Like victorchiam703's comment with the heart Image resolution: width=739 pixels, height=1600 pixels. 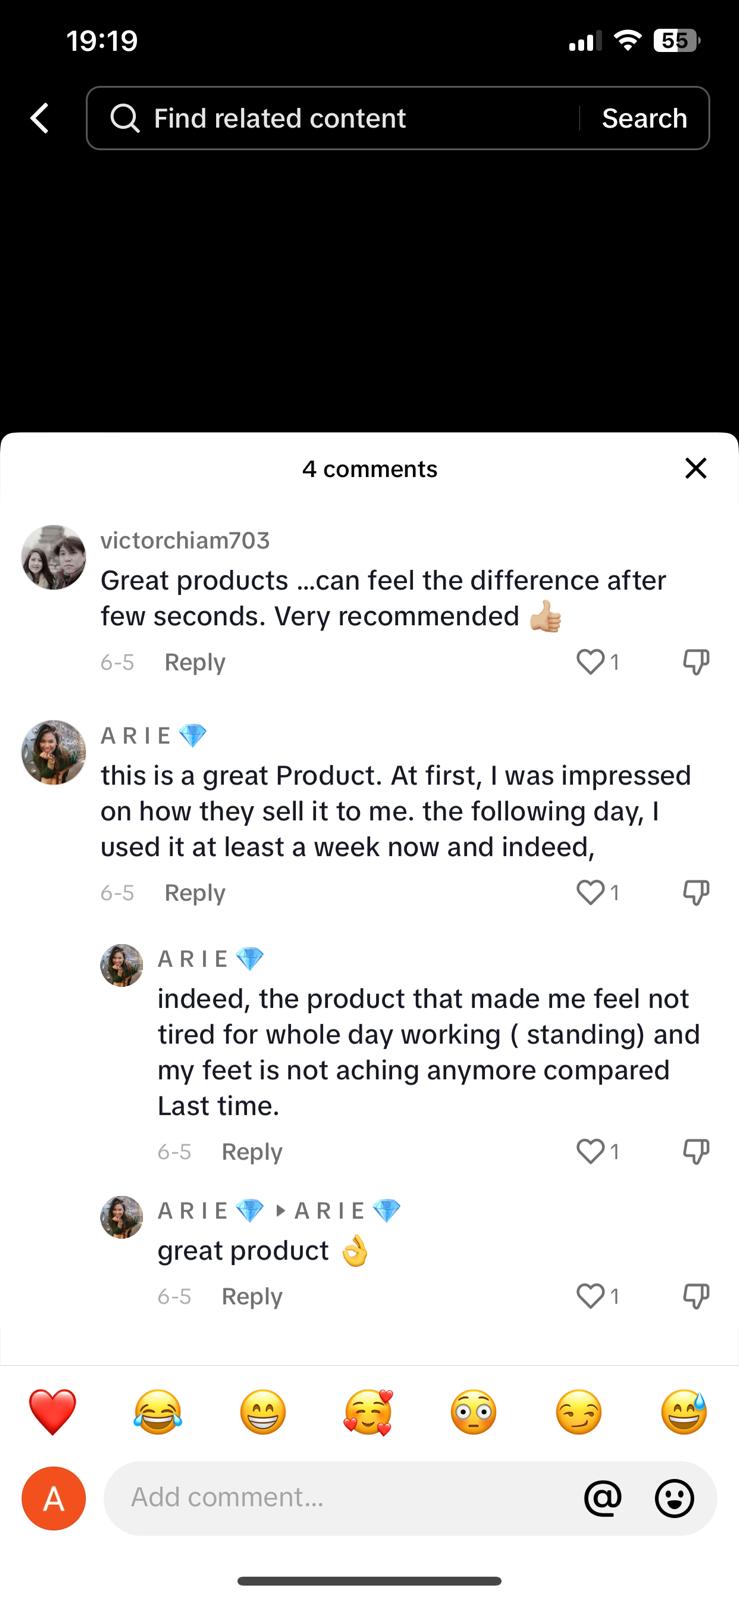tap(591, 661)
